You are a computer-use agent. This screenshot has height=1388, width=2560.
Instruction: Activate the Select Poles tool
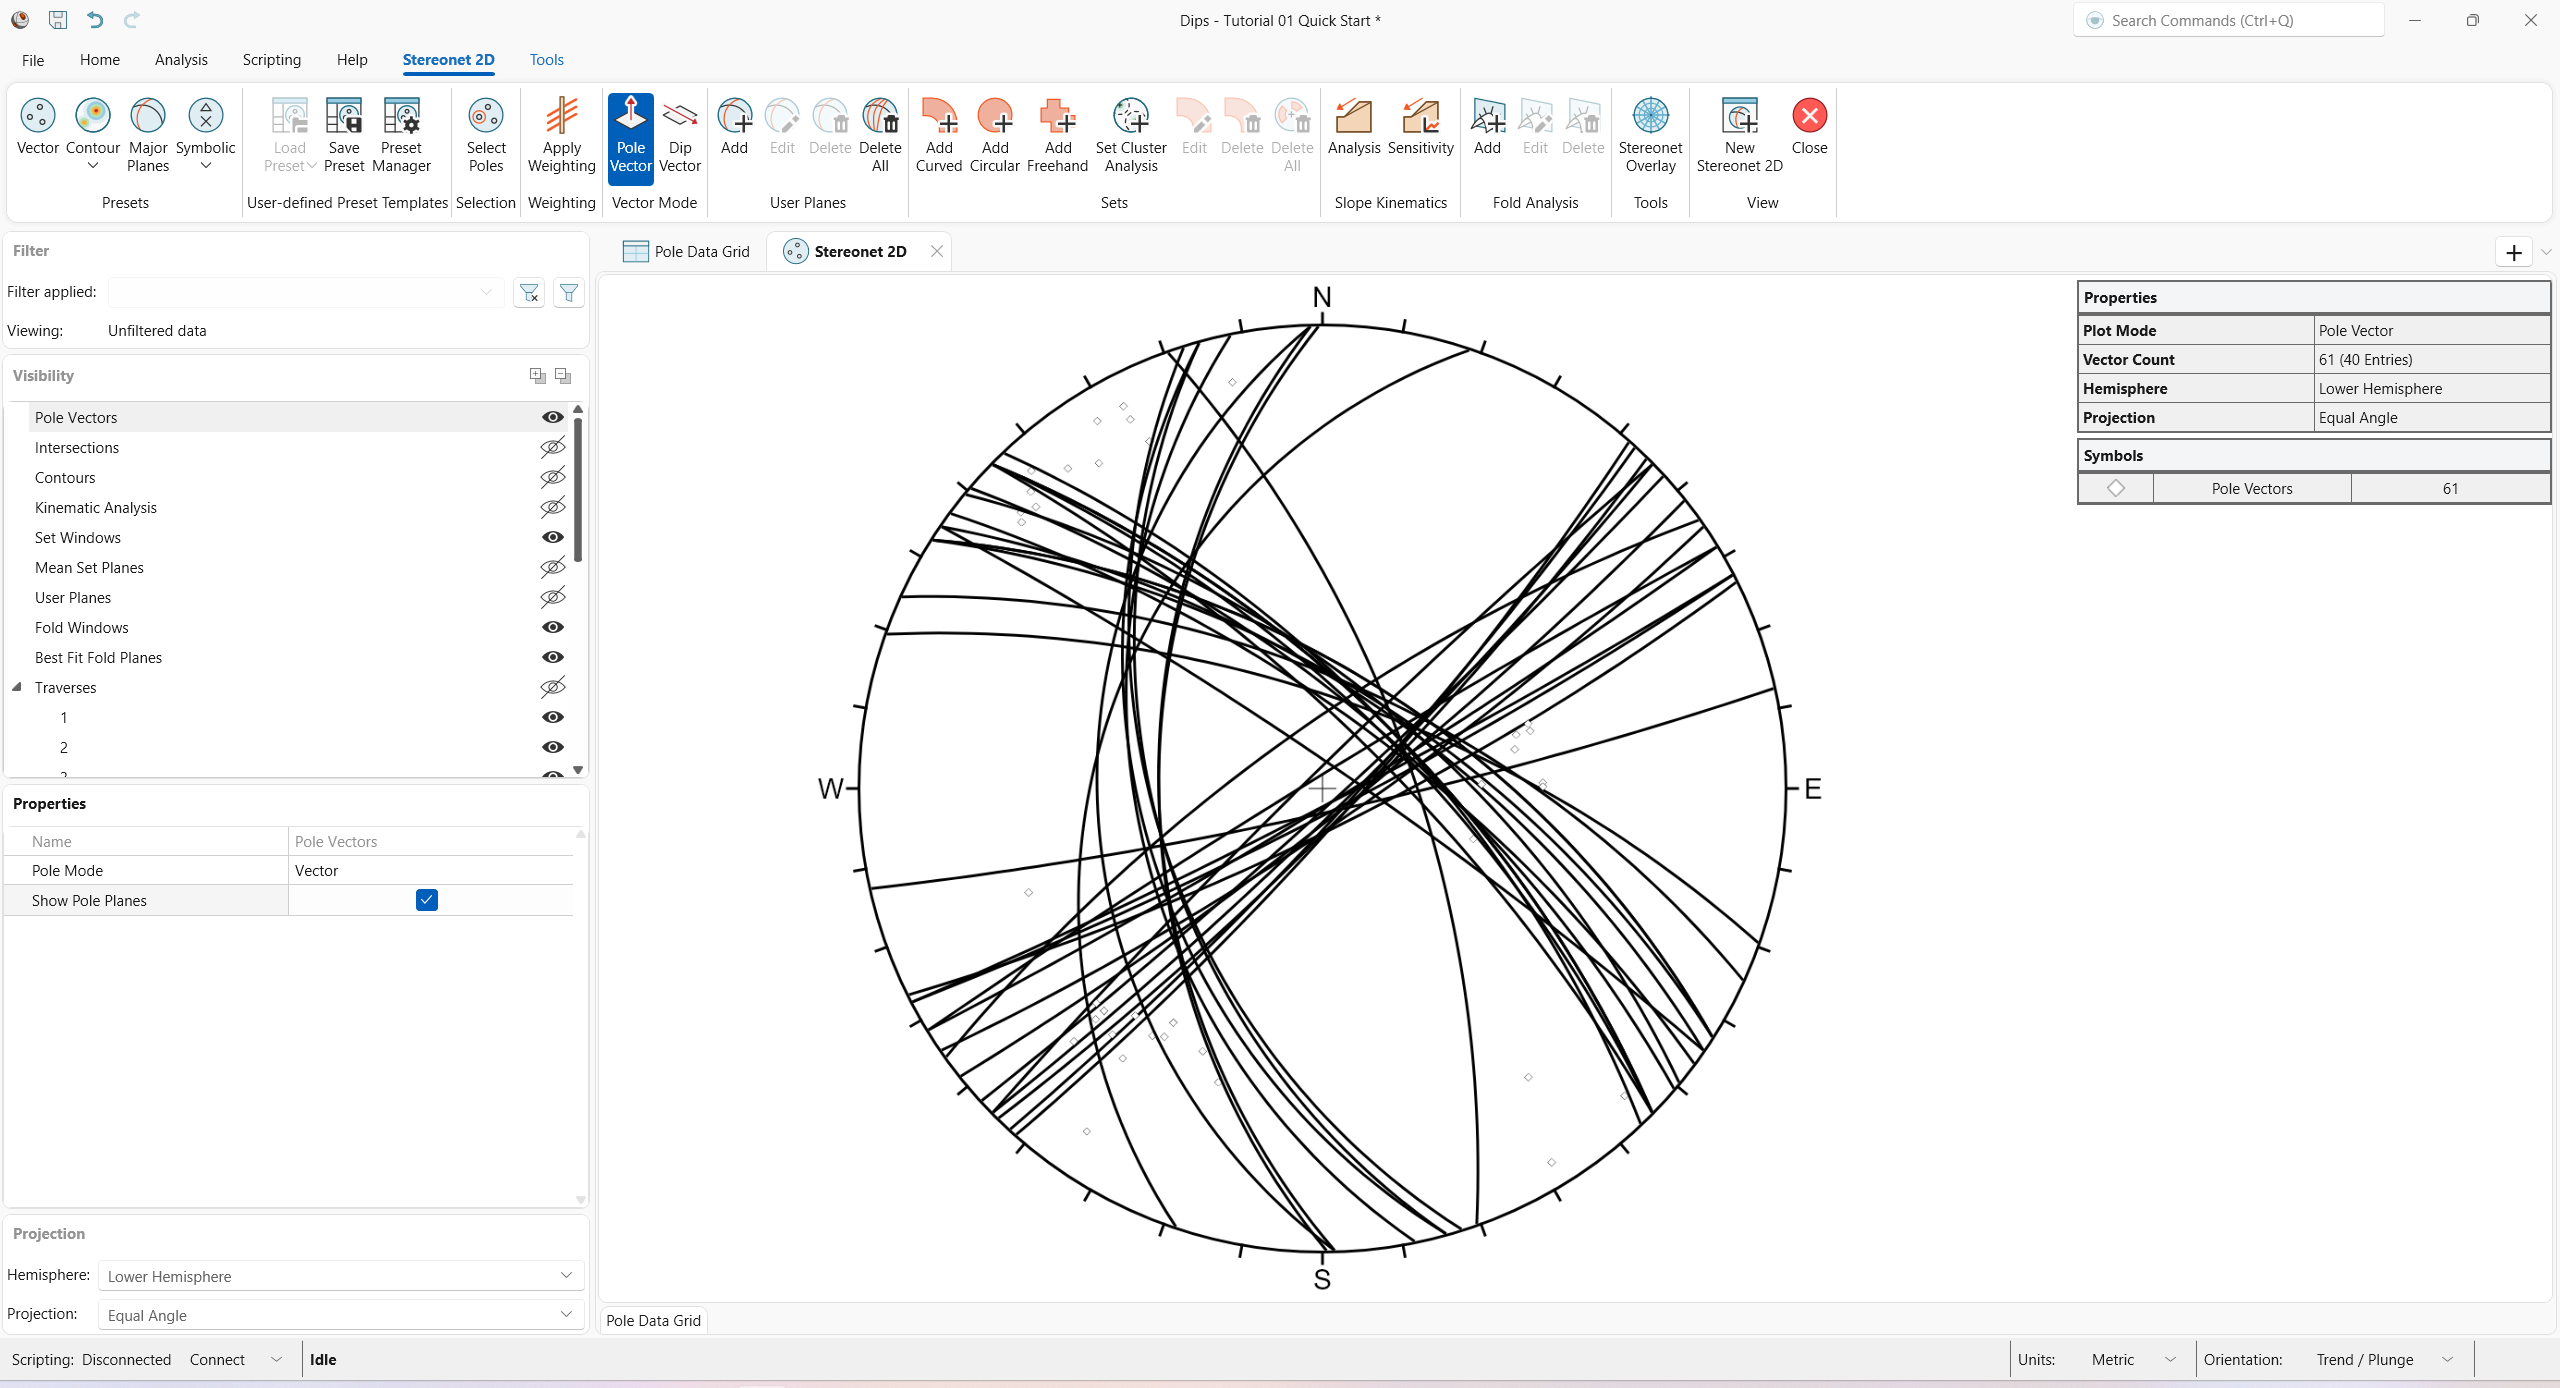tap(486, 135)
